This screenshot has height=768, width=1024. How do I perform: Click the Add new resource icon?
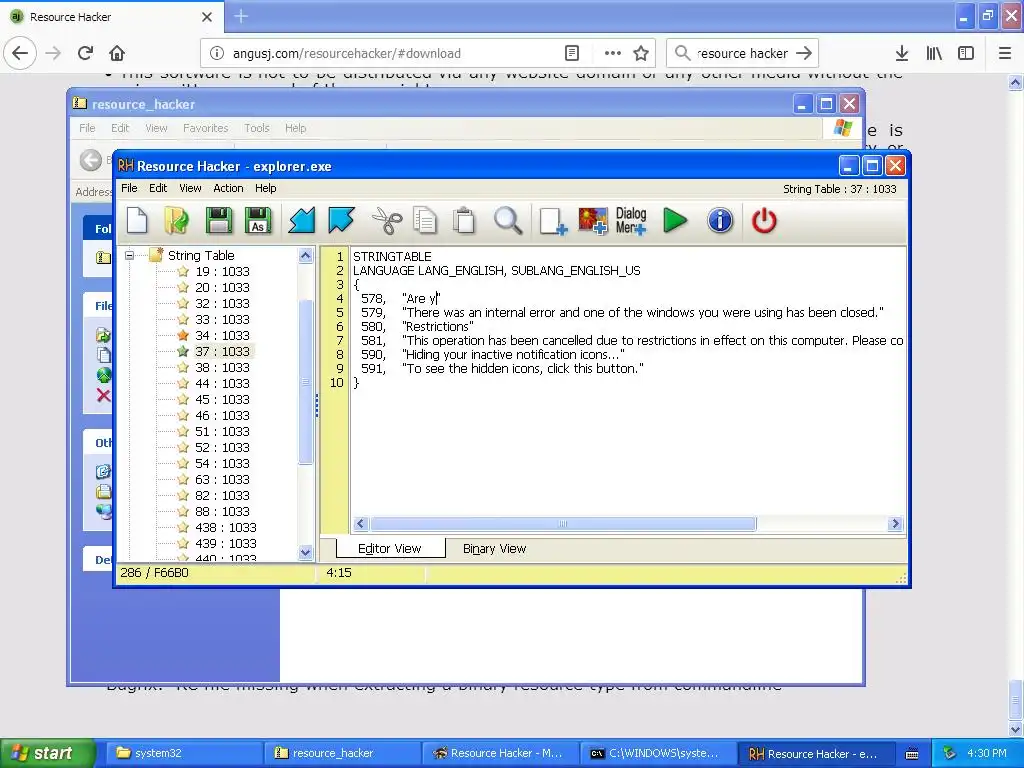pyautogui.click(x=553, y=221)
